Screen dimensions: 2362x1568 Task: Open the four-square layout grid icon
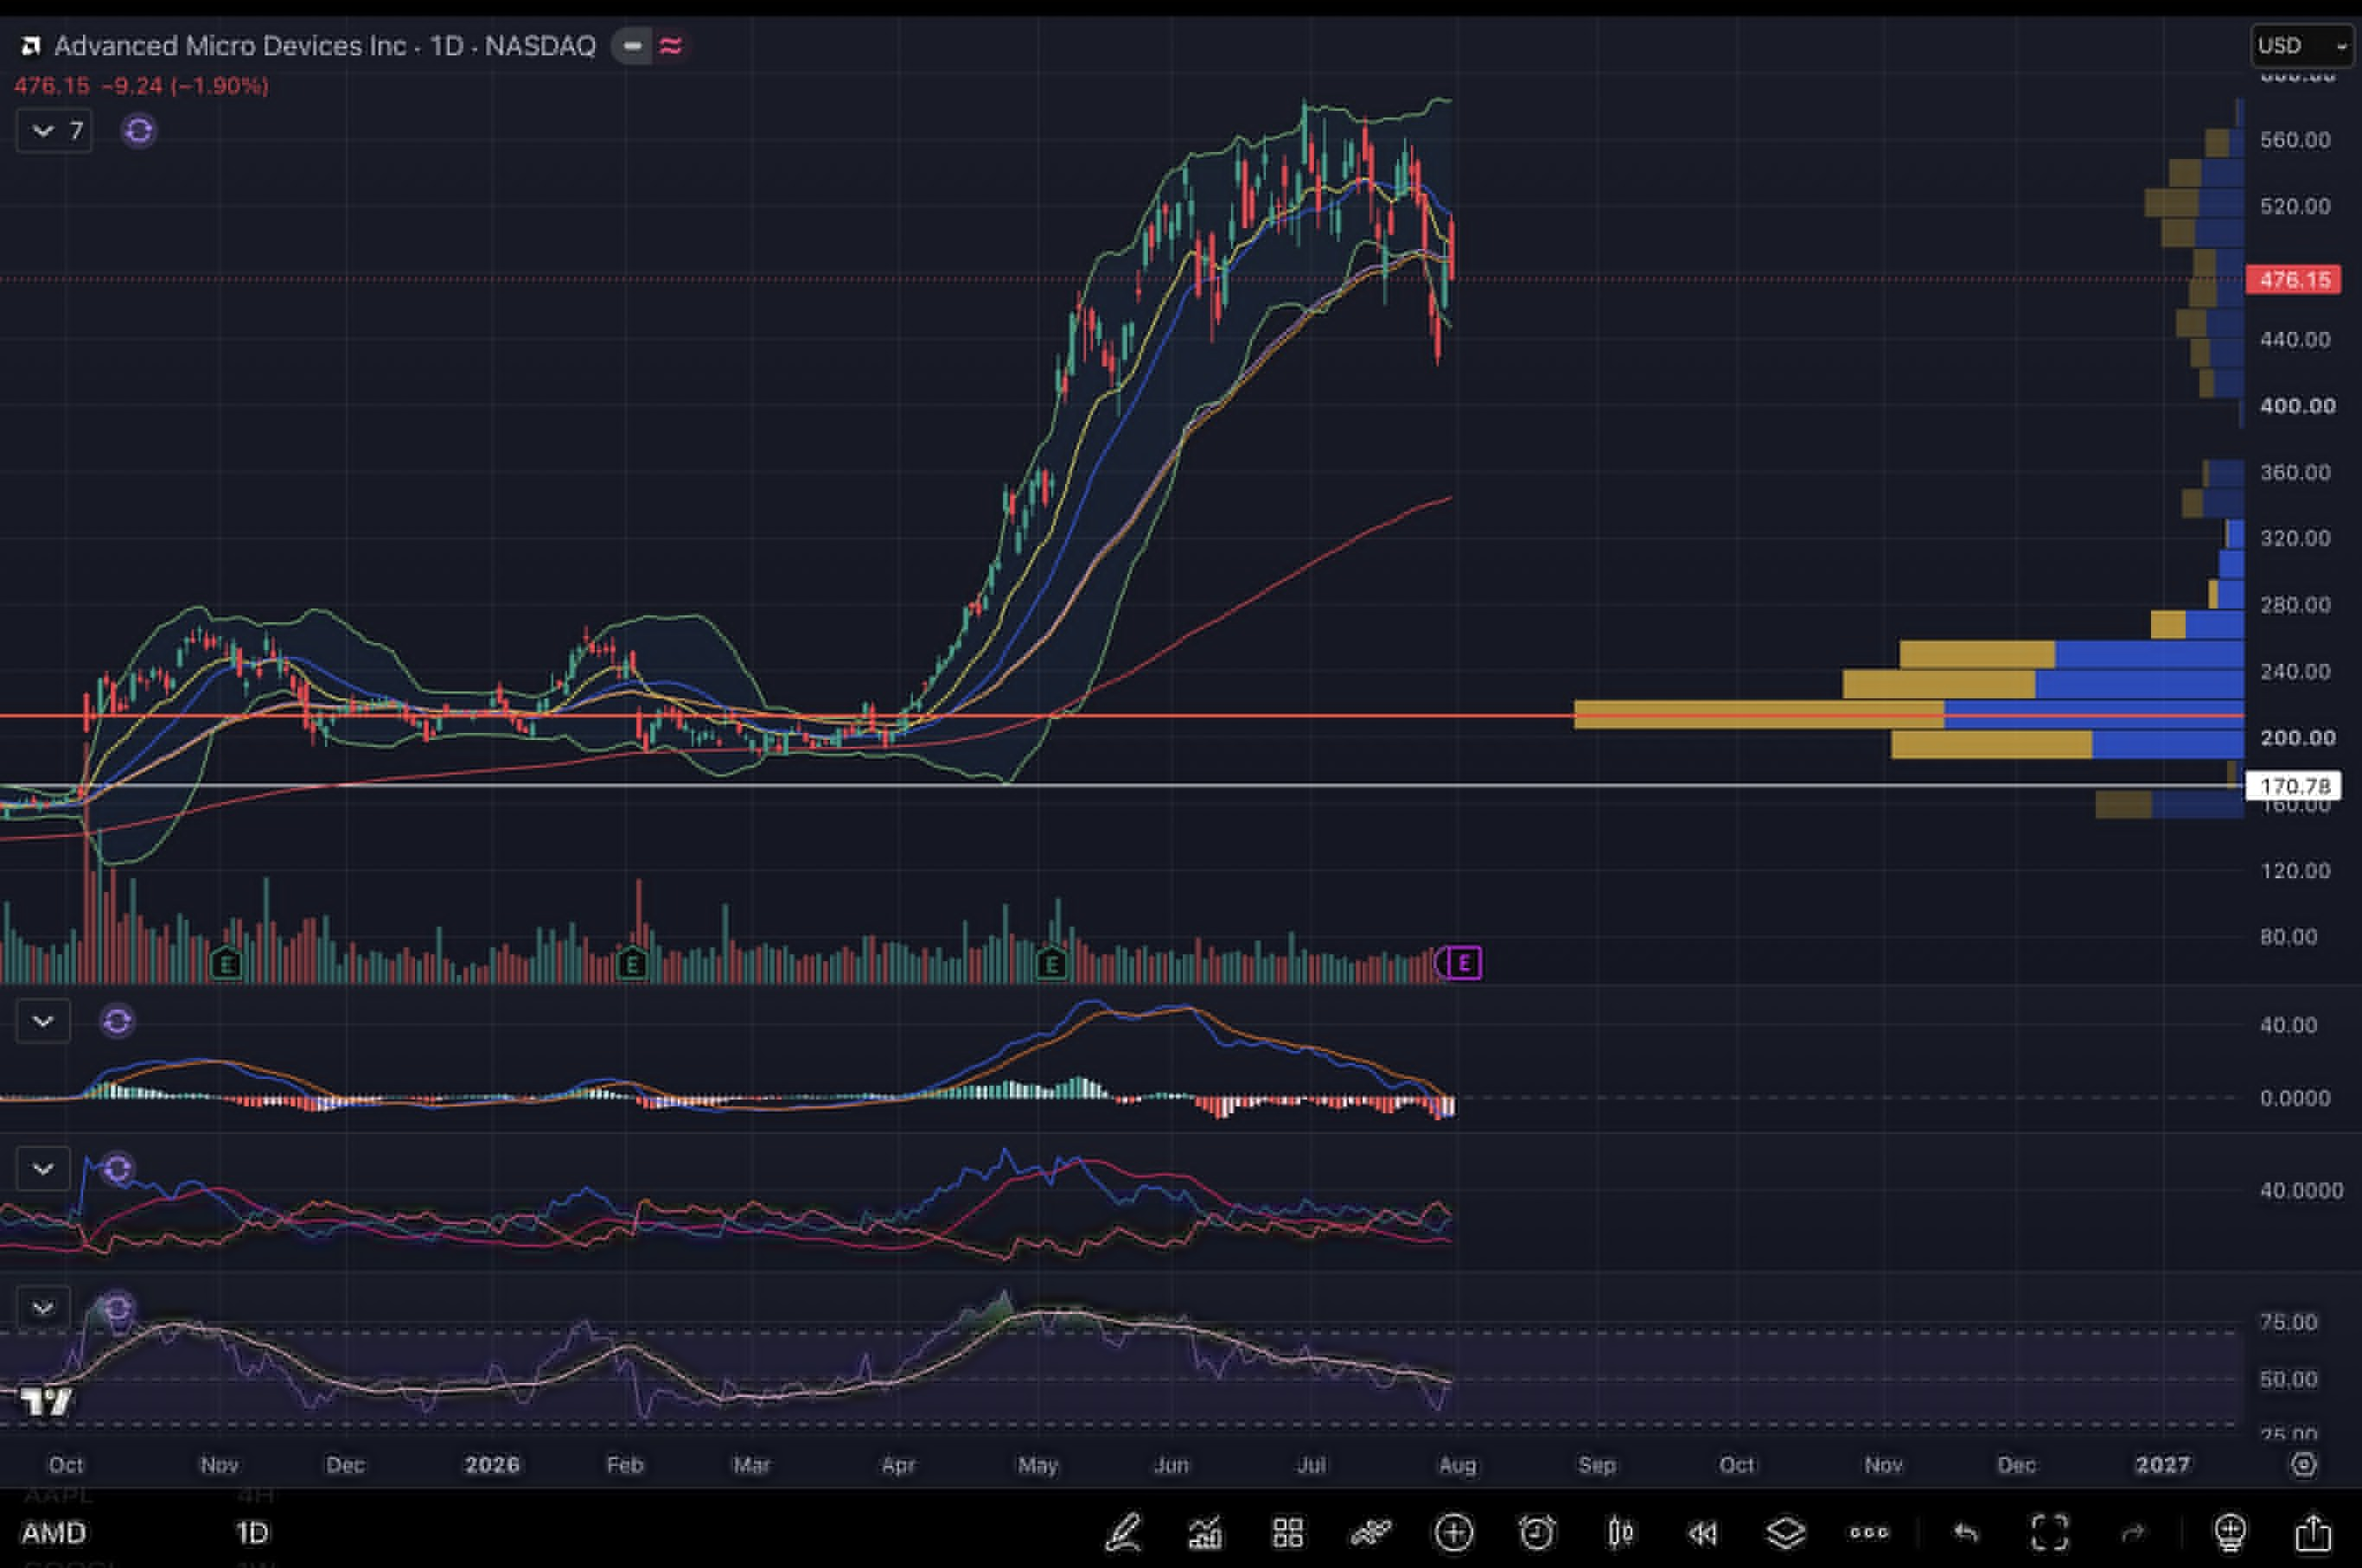1288,1532
